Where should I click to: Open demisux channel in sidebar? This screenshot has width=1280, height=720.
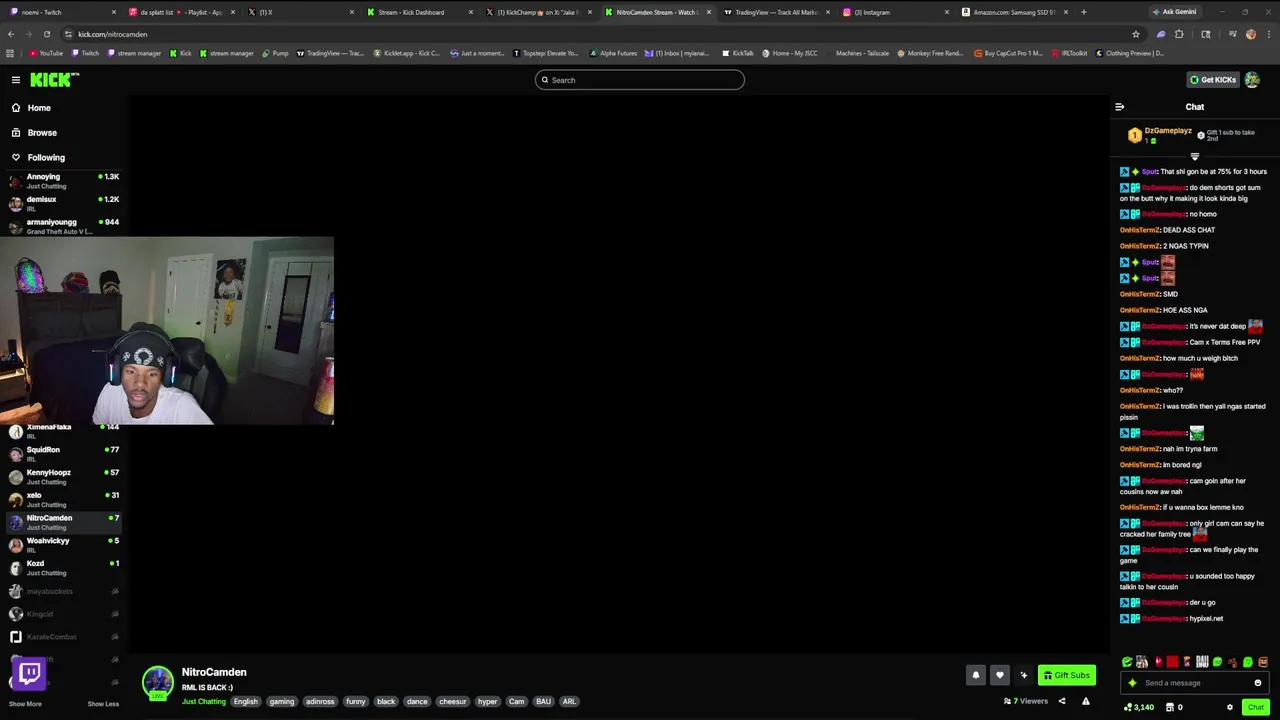(x=64, y=204)
